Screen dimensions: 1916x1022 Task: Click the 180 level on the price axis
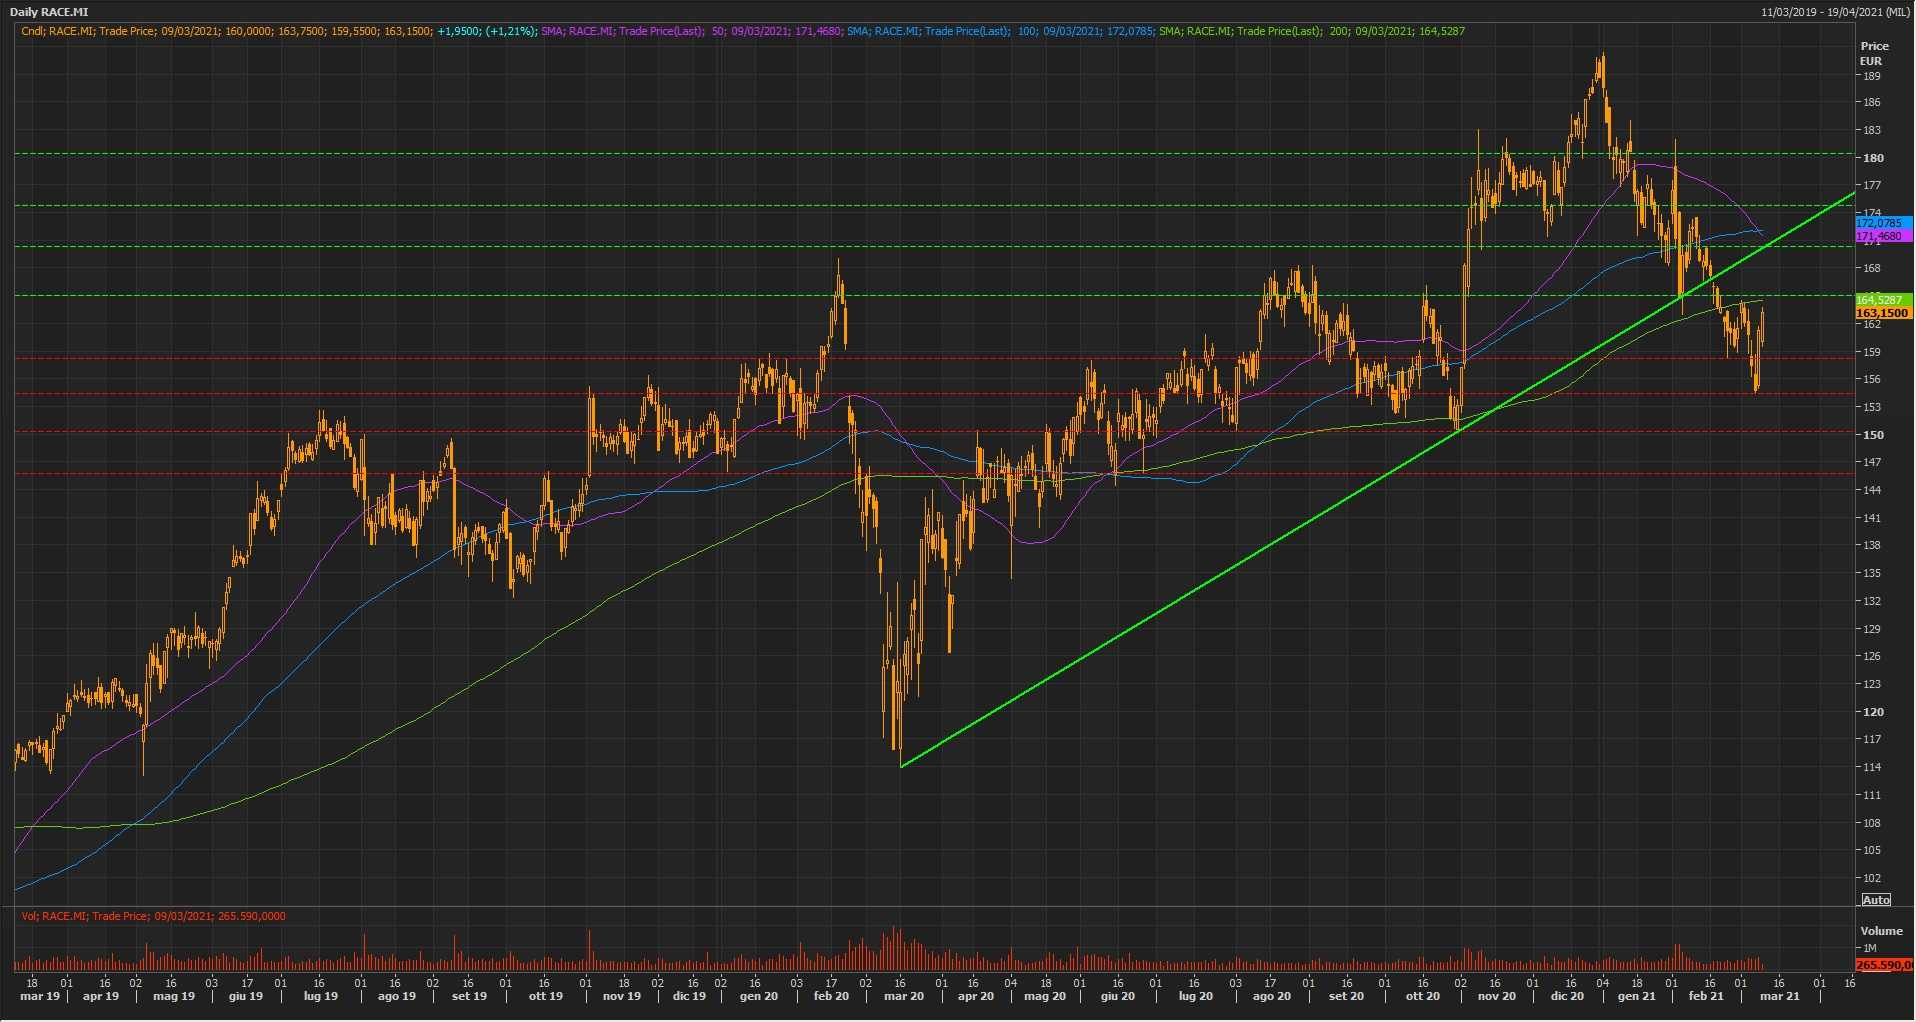click(1872, 158)
